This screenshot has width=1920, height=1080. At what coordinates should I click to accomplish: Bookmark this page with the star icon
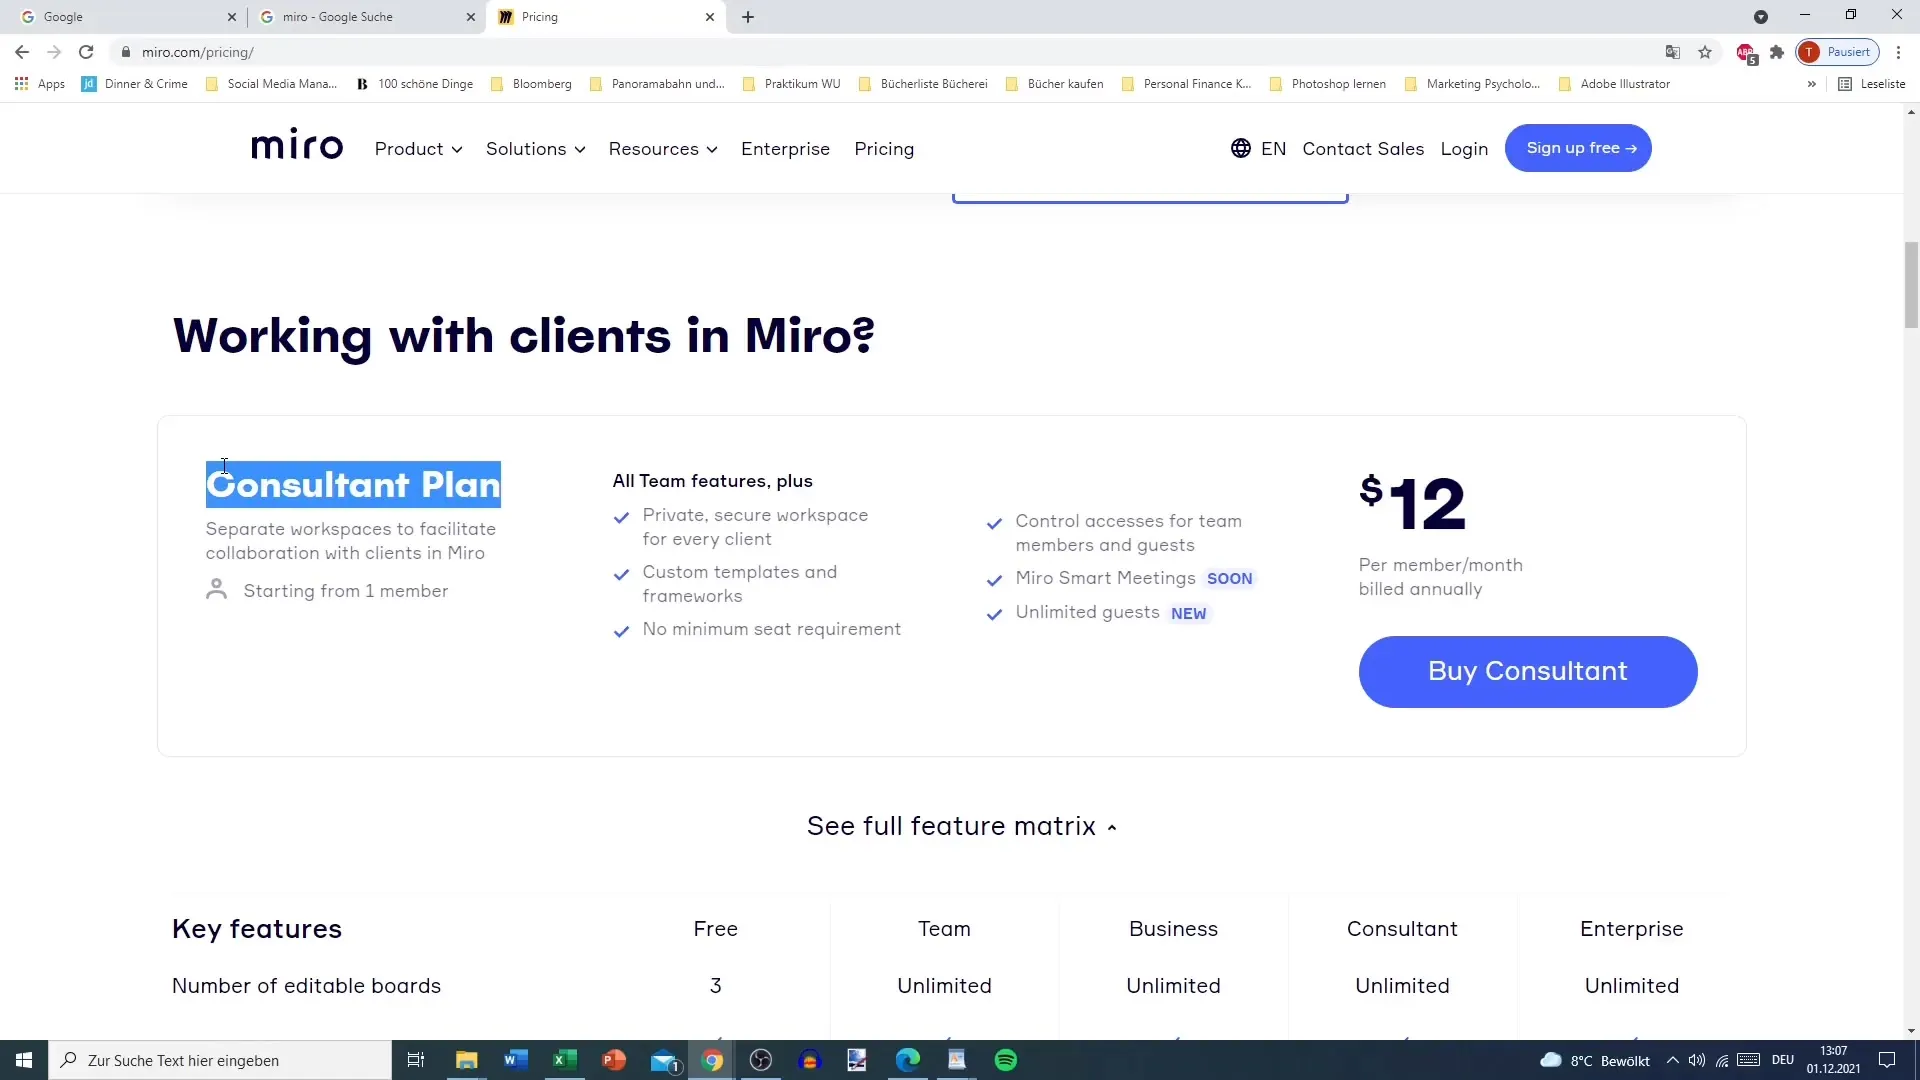point(1705,52)
